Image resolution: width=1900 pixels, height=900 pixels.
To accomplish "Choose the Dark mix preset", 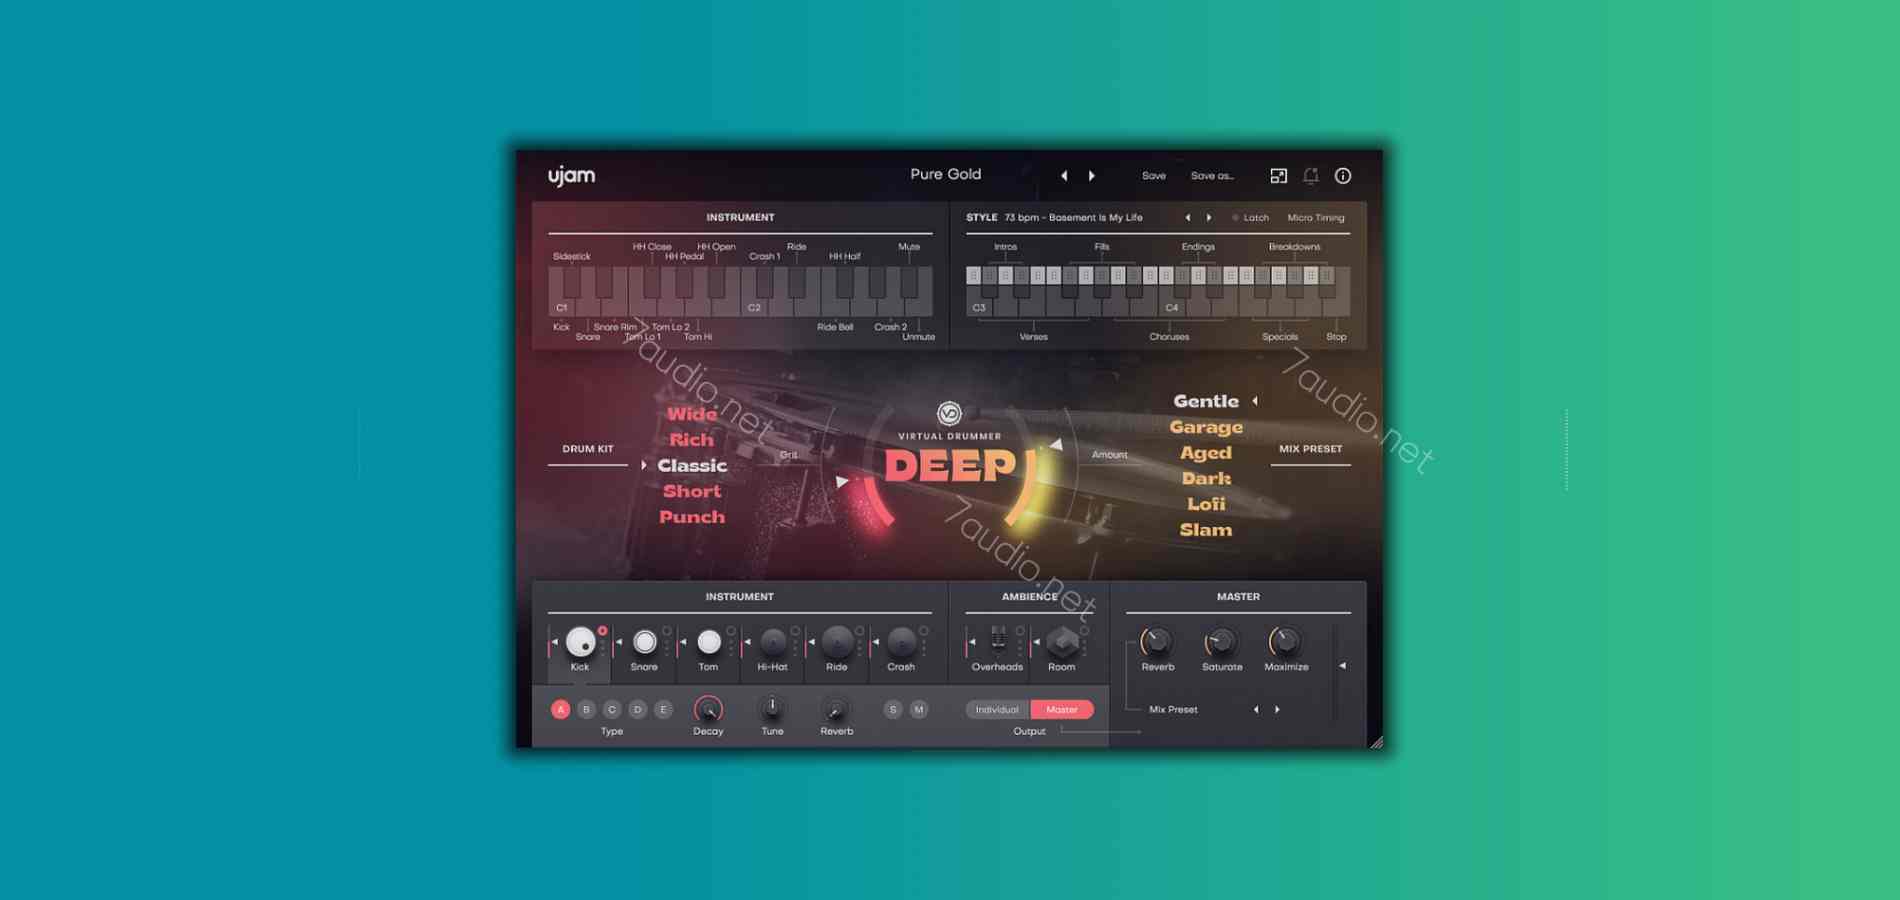I will click(x=1206, y=479).
